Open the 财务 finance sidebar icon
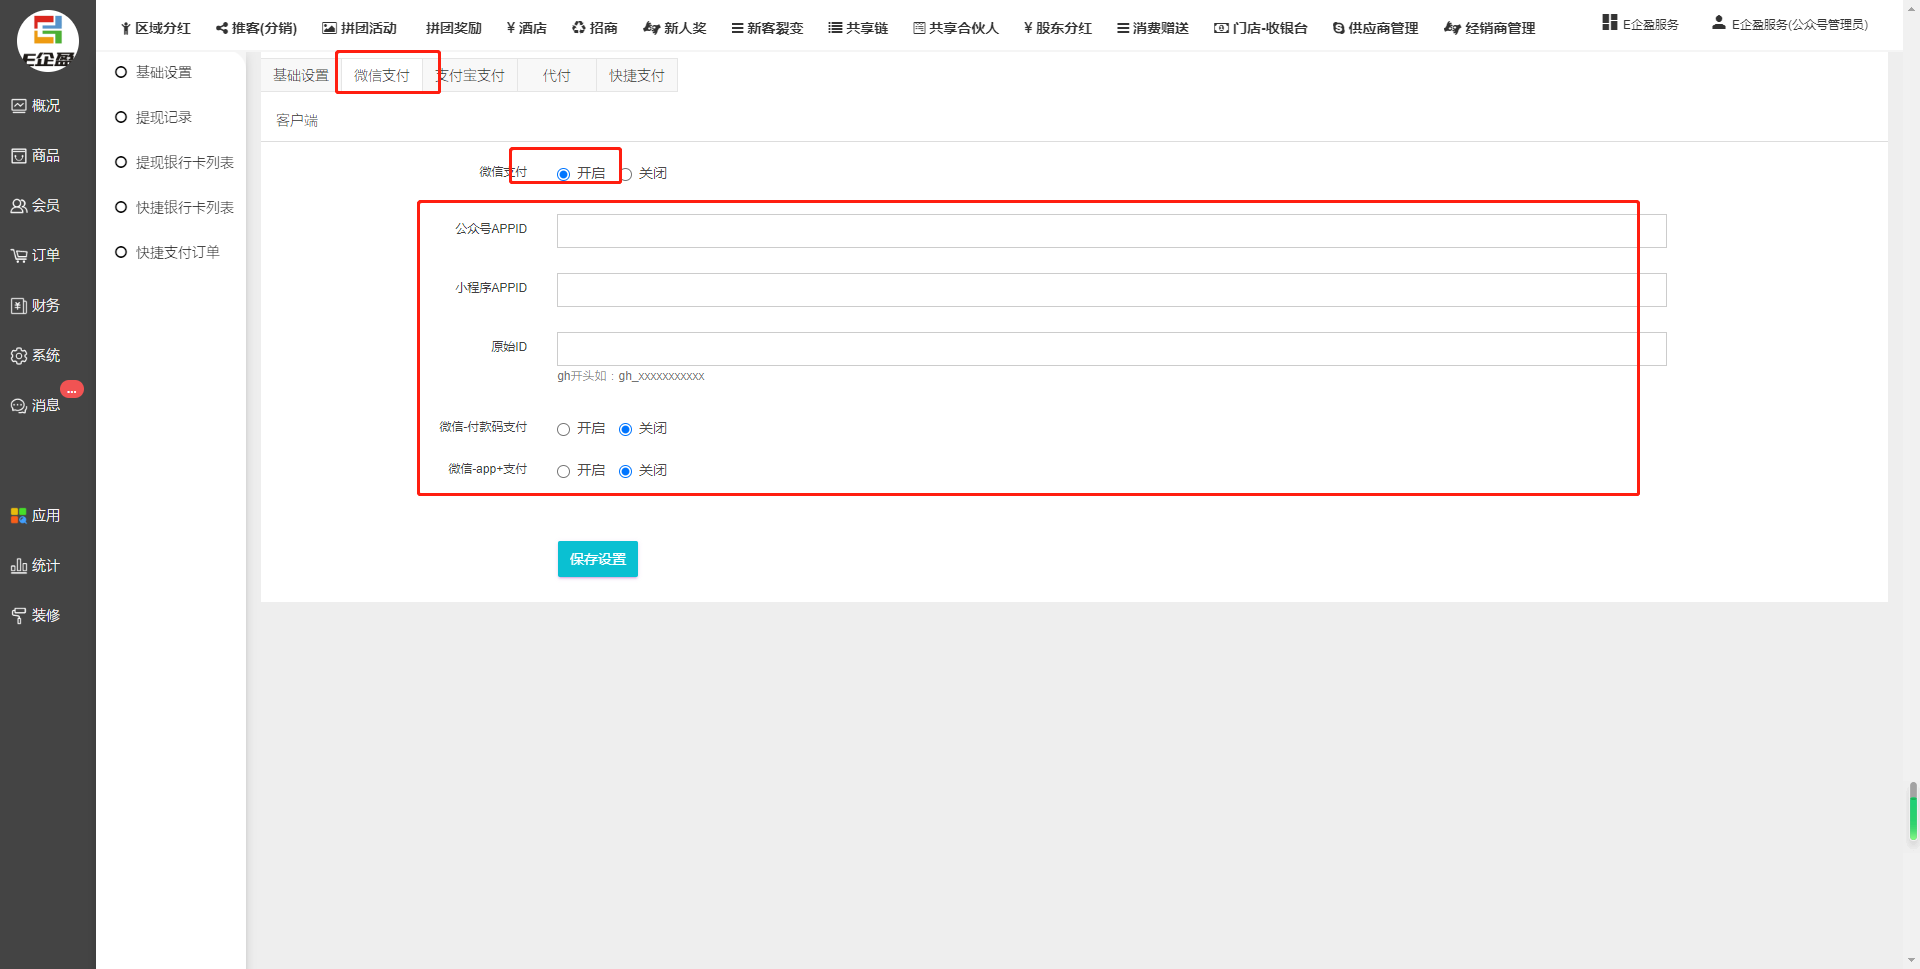Image resolution: width=1920 pixels, height=969 pixels. coord(19,306)
